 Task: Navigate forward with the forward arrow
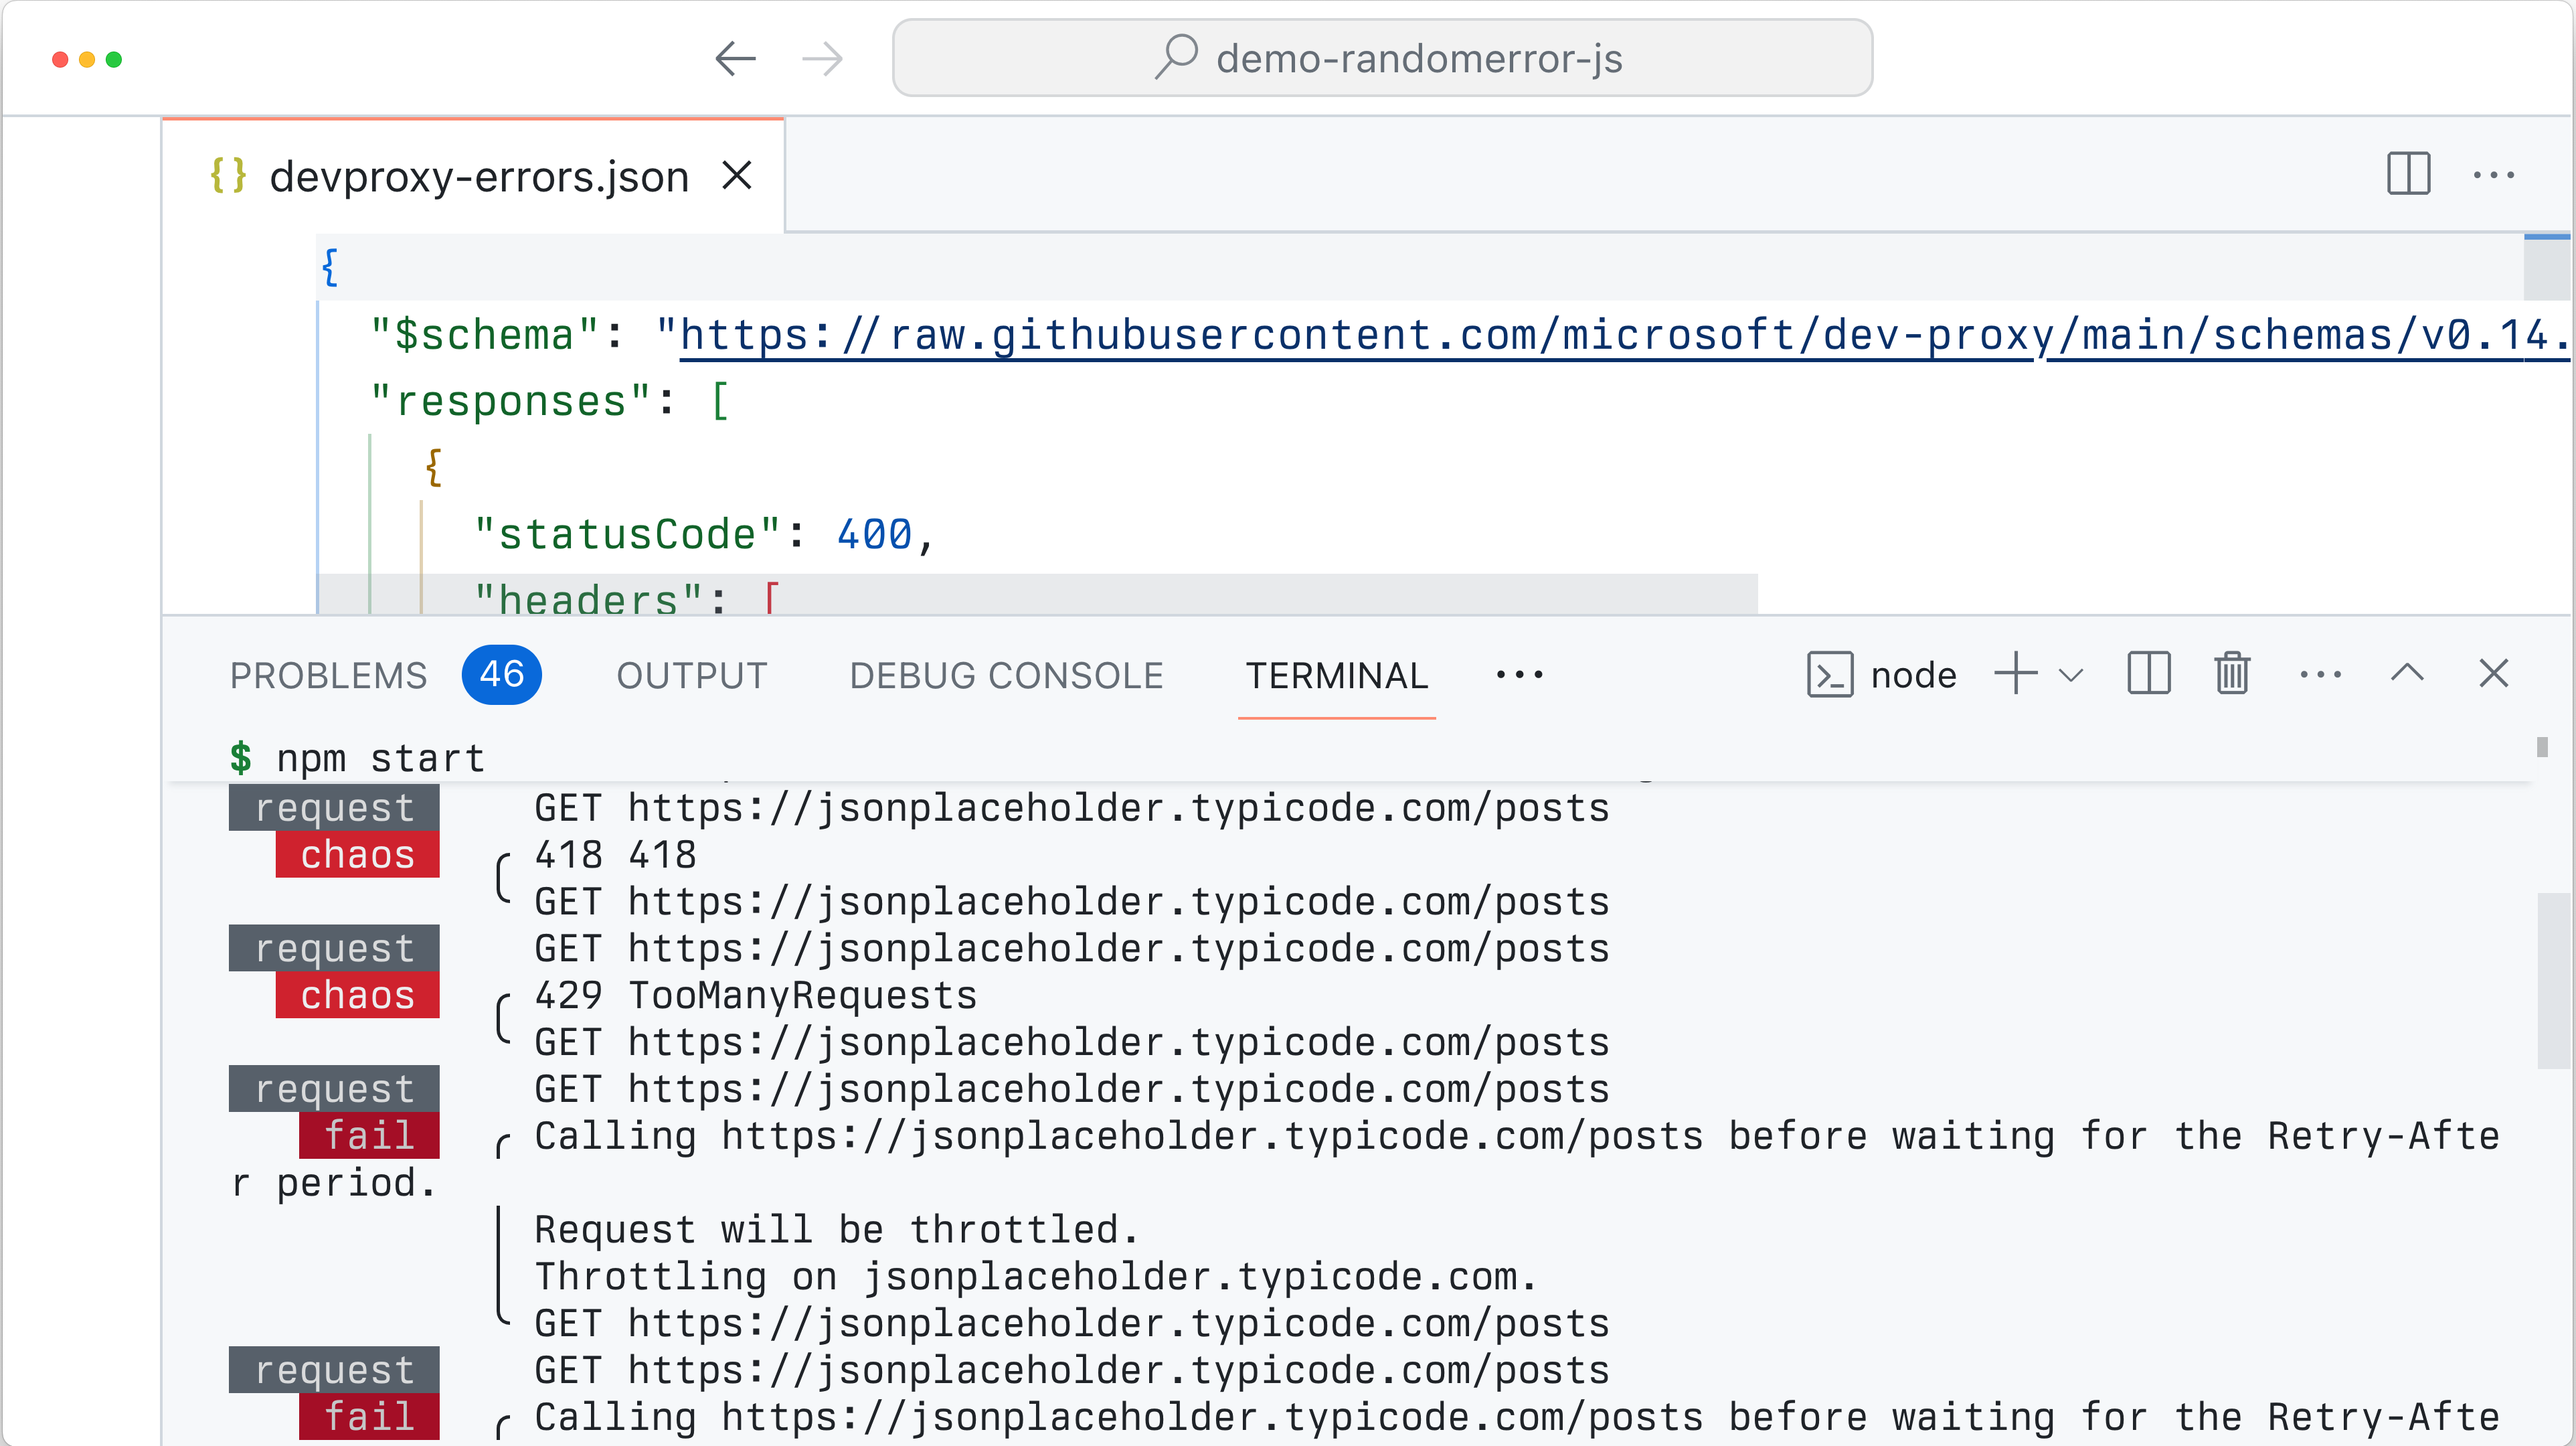coord(822,58)
